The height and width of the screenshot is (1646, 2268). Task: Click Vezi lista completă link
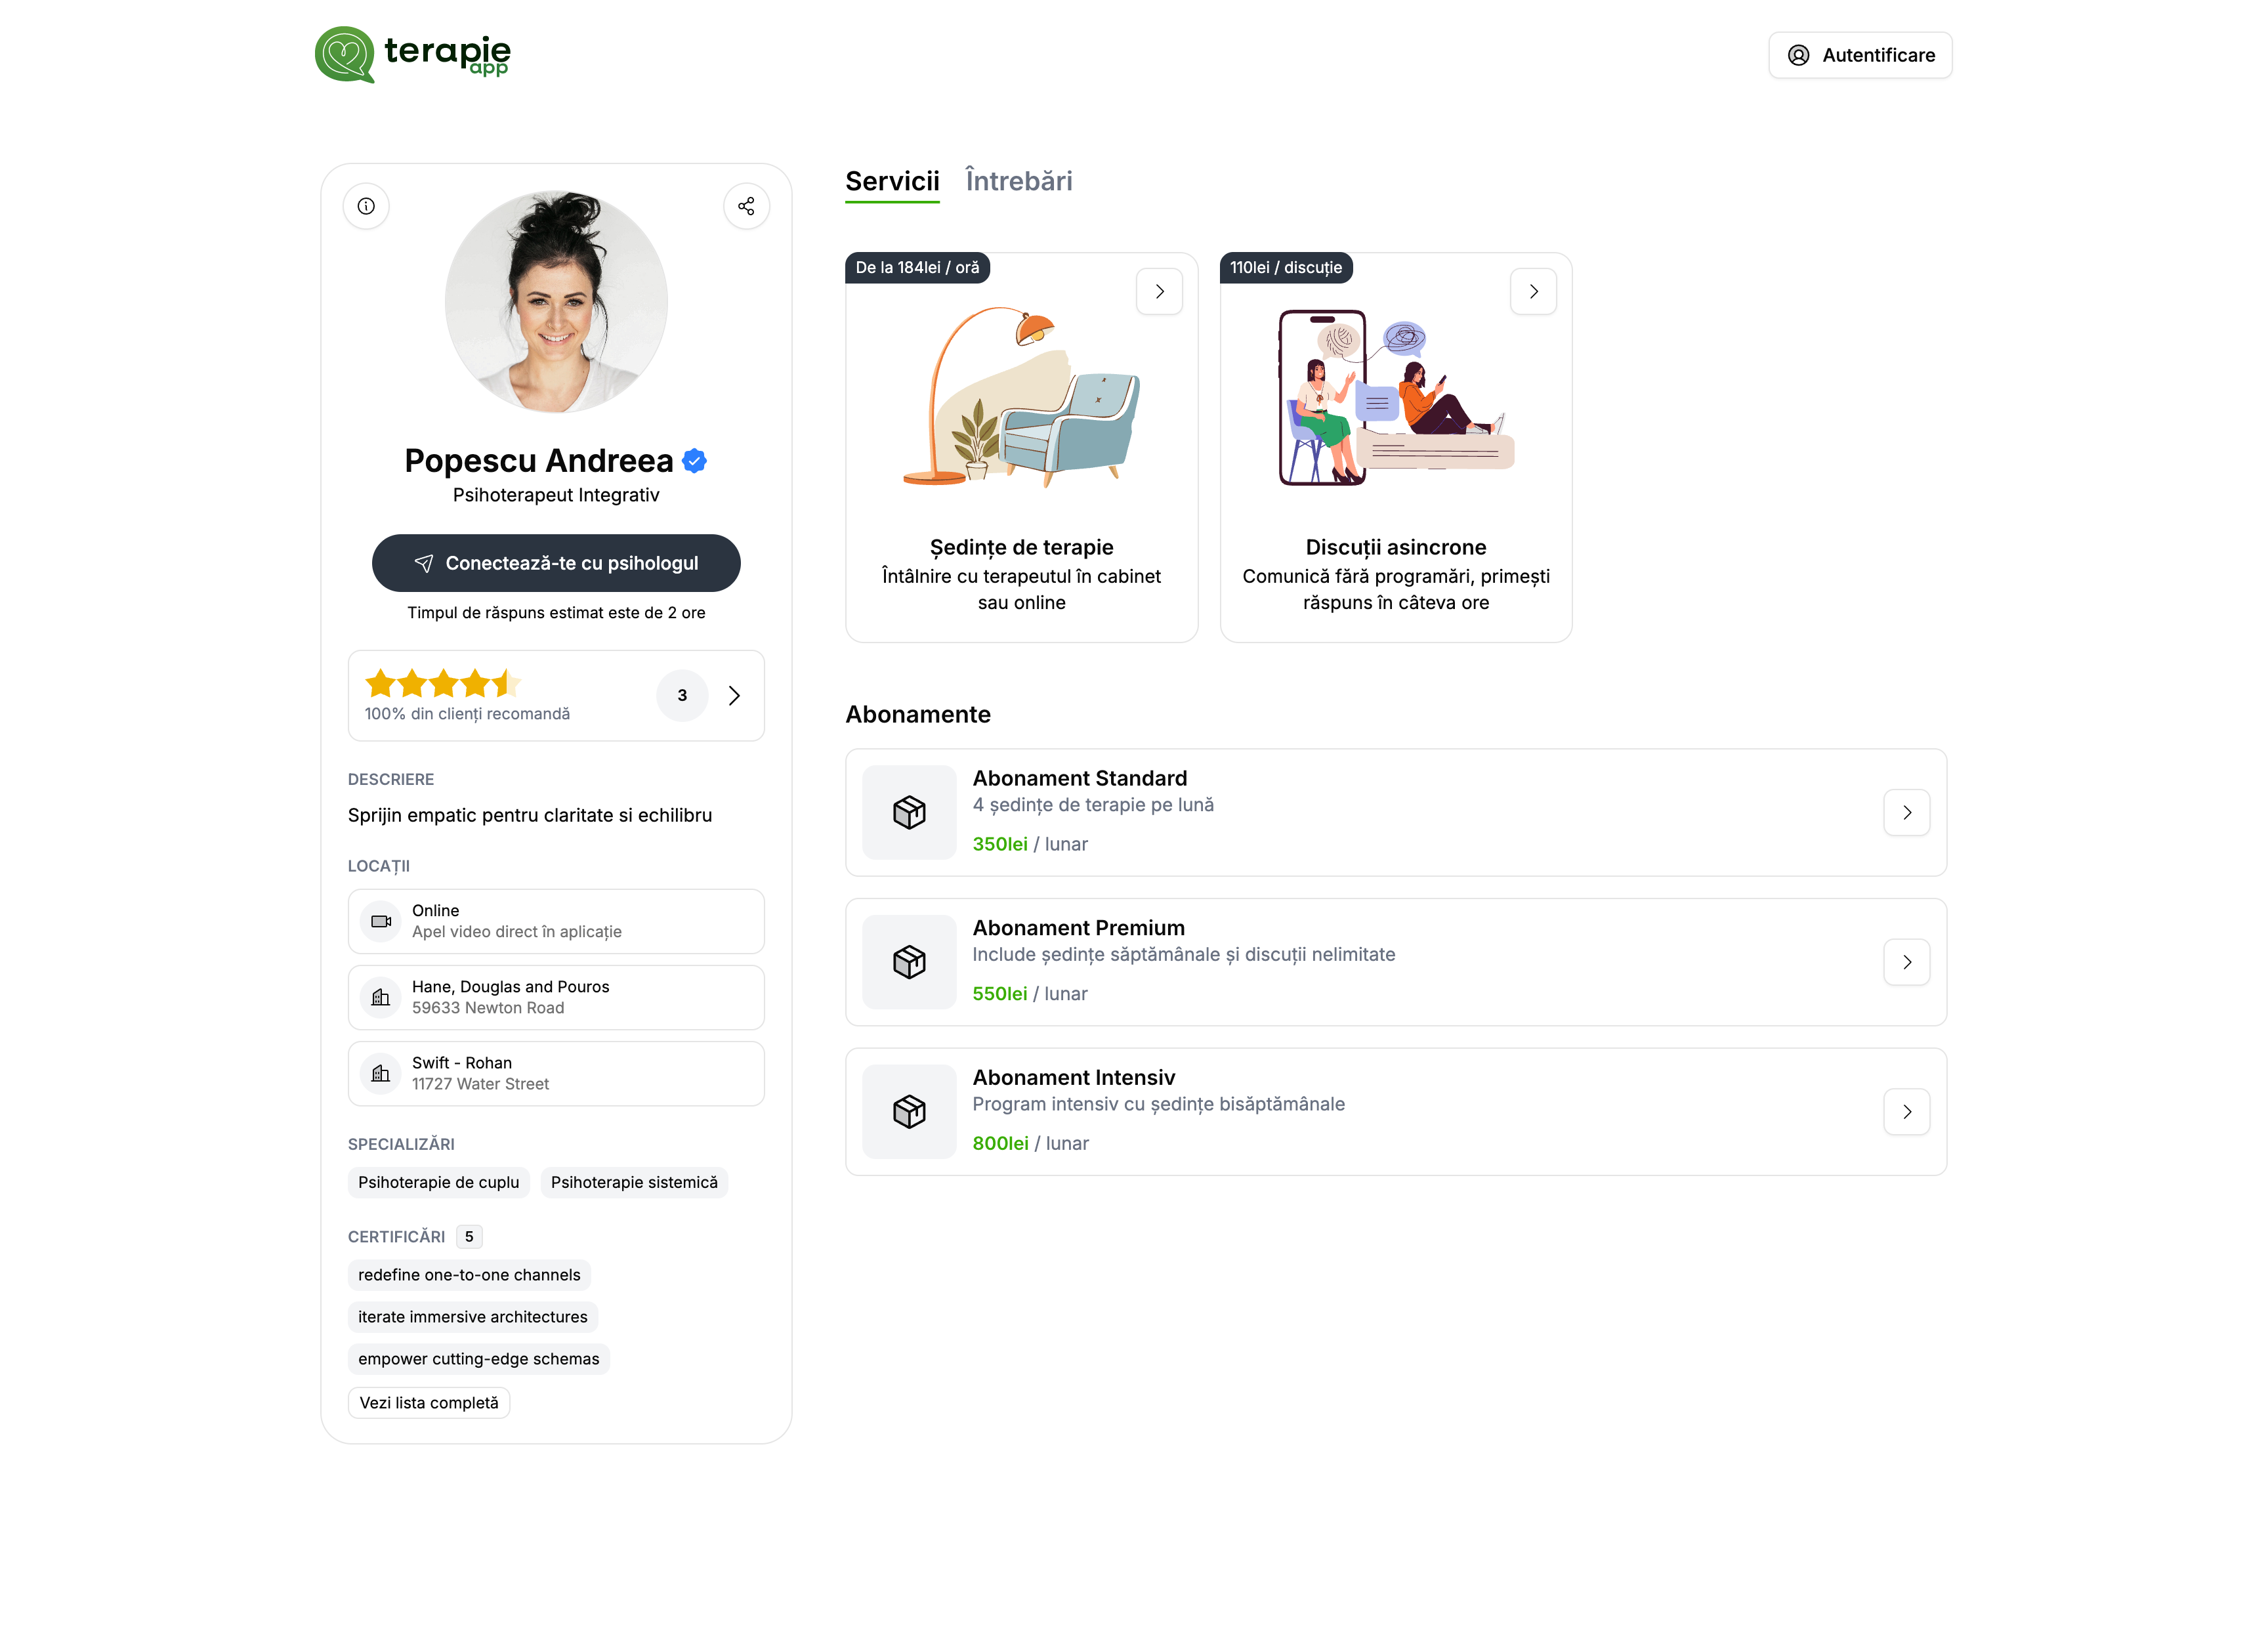(x=429, y=1403)
